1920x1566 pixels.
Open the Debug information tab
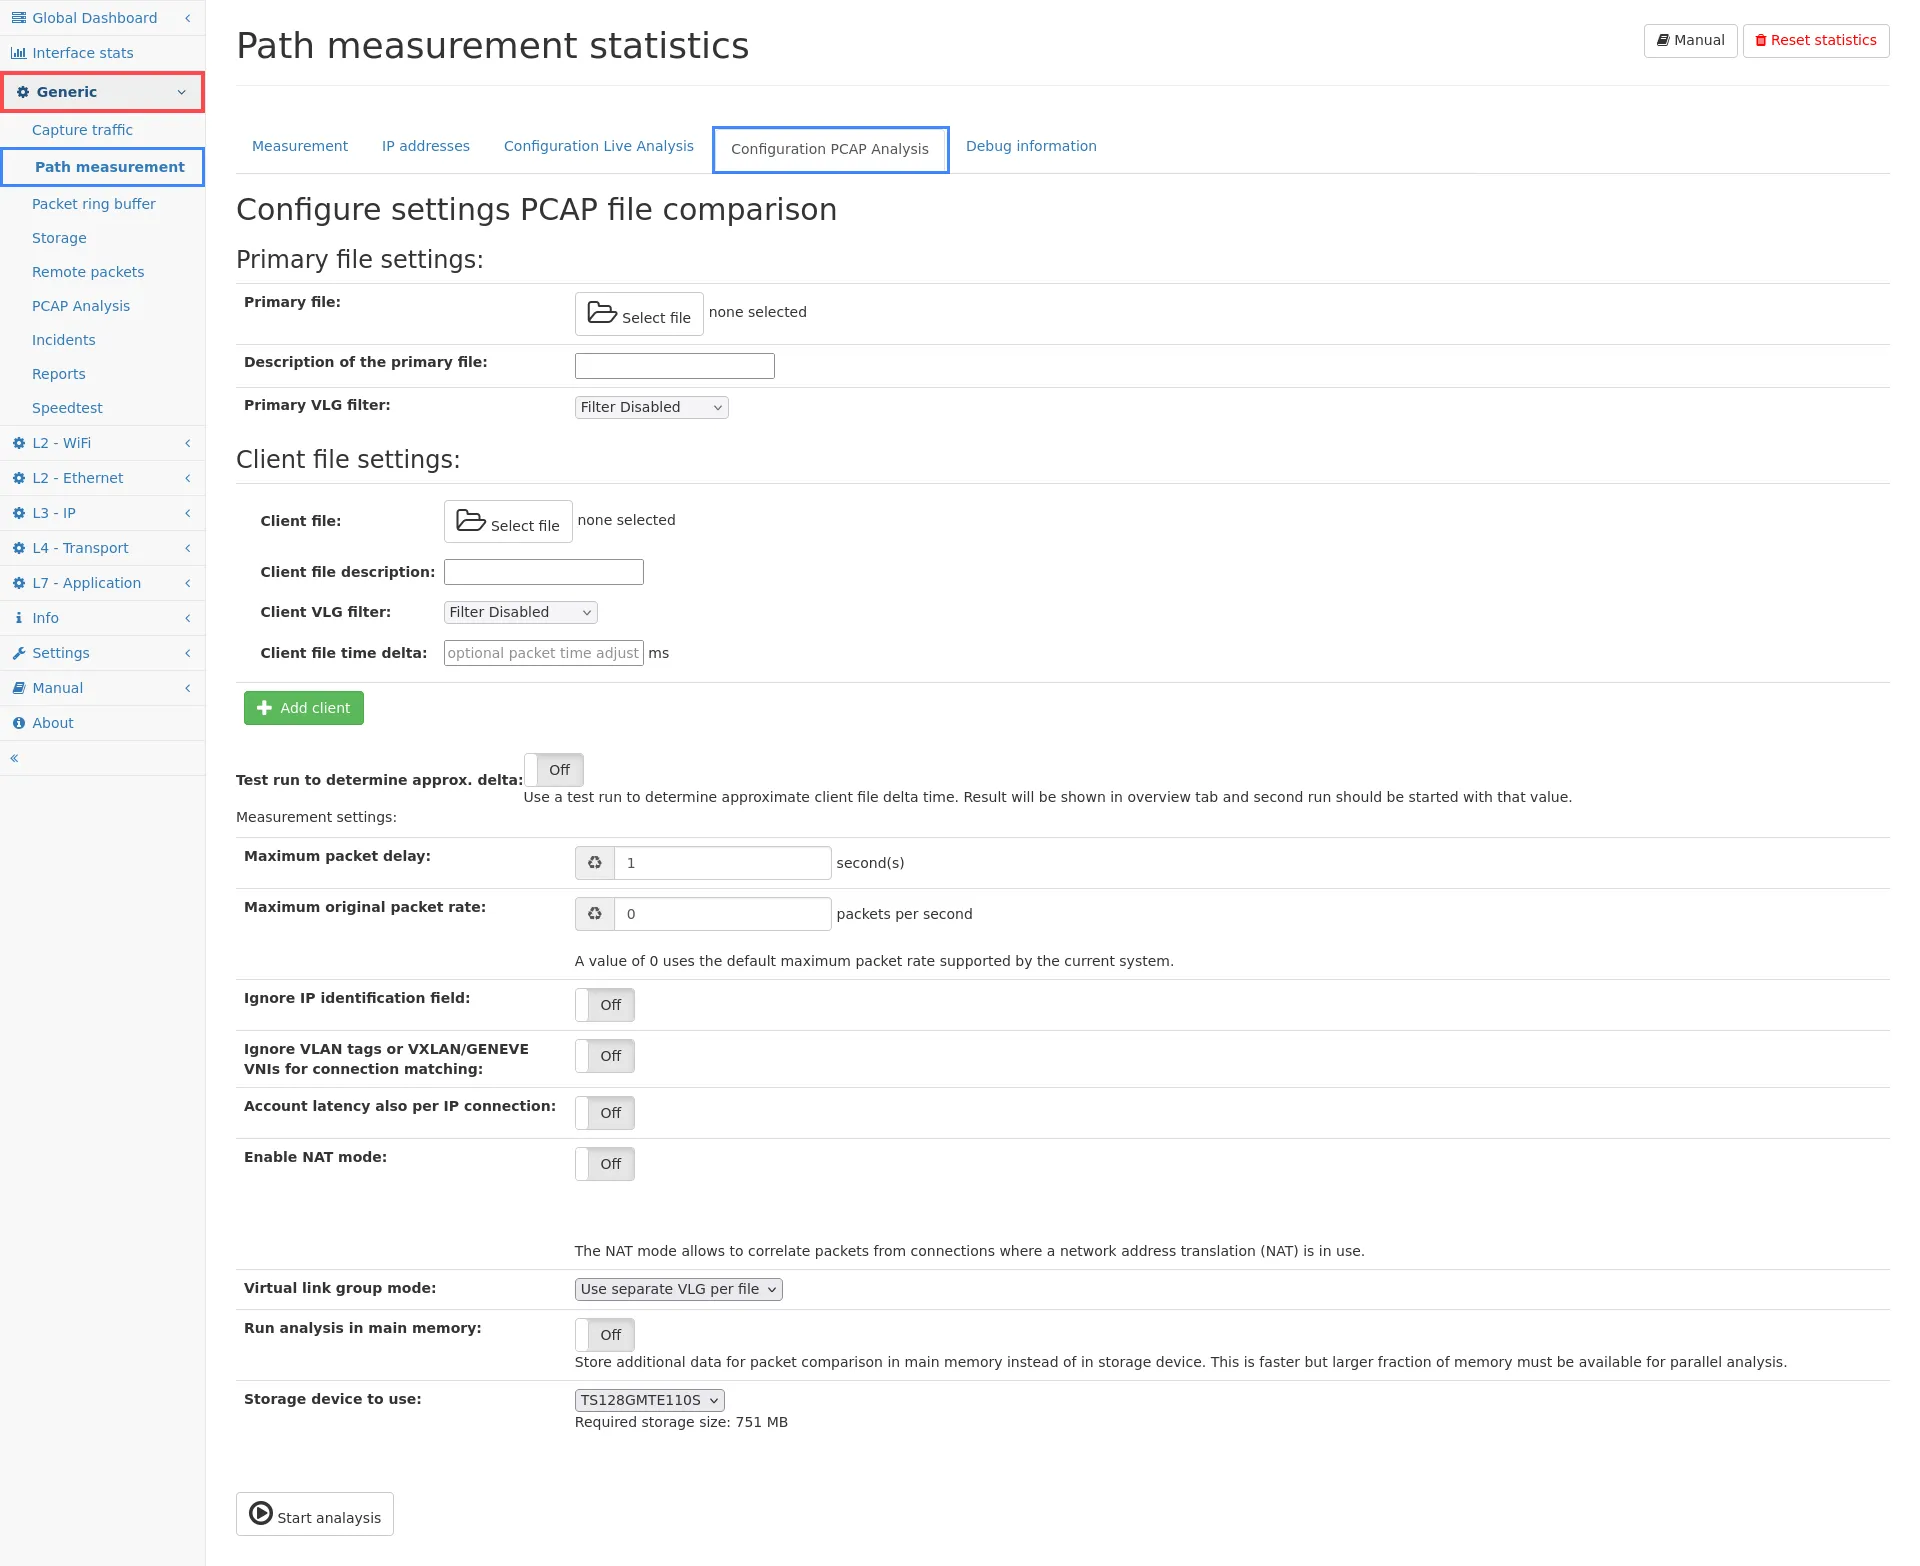click(x=1031, y=146)
